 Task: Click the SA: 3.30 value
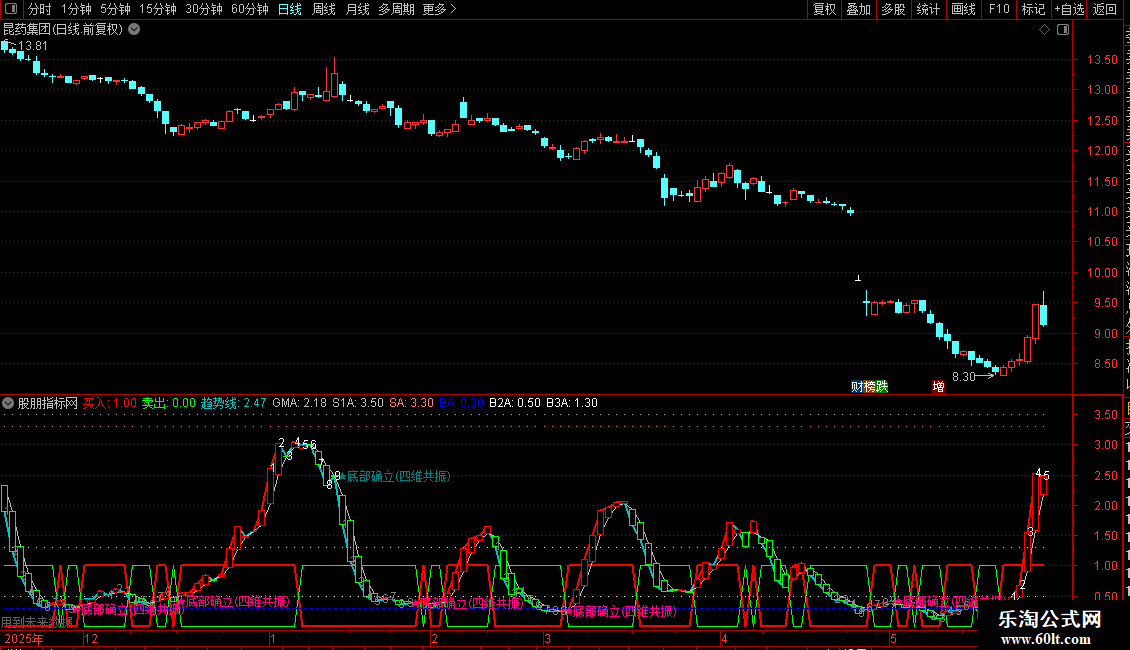[411, 404]
